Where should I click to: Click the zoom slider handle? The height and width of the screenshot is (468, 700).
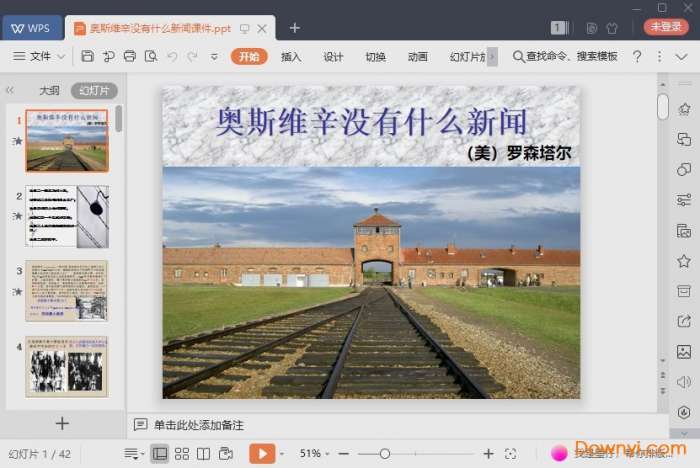(x=386, y=454)
